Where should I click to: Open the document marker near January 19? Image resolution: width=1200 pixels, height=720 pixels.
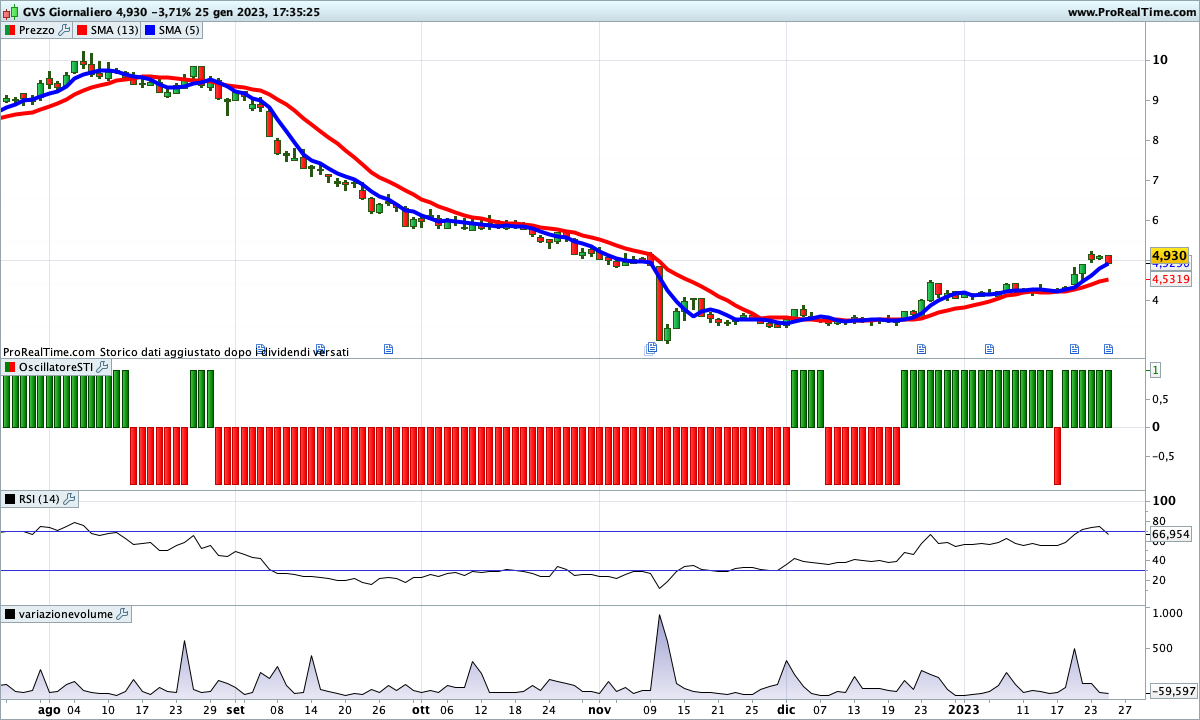point(1074,348)
